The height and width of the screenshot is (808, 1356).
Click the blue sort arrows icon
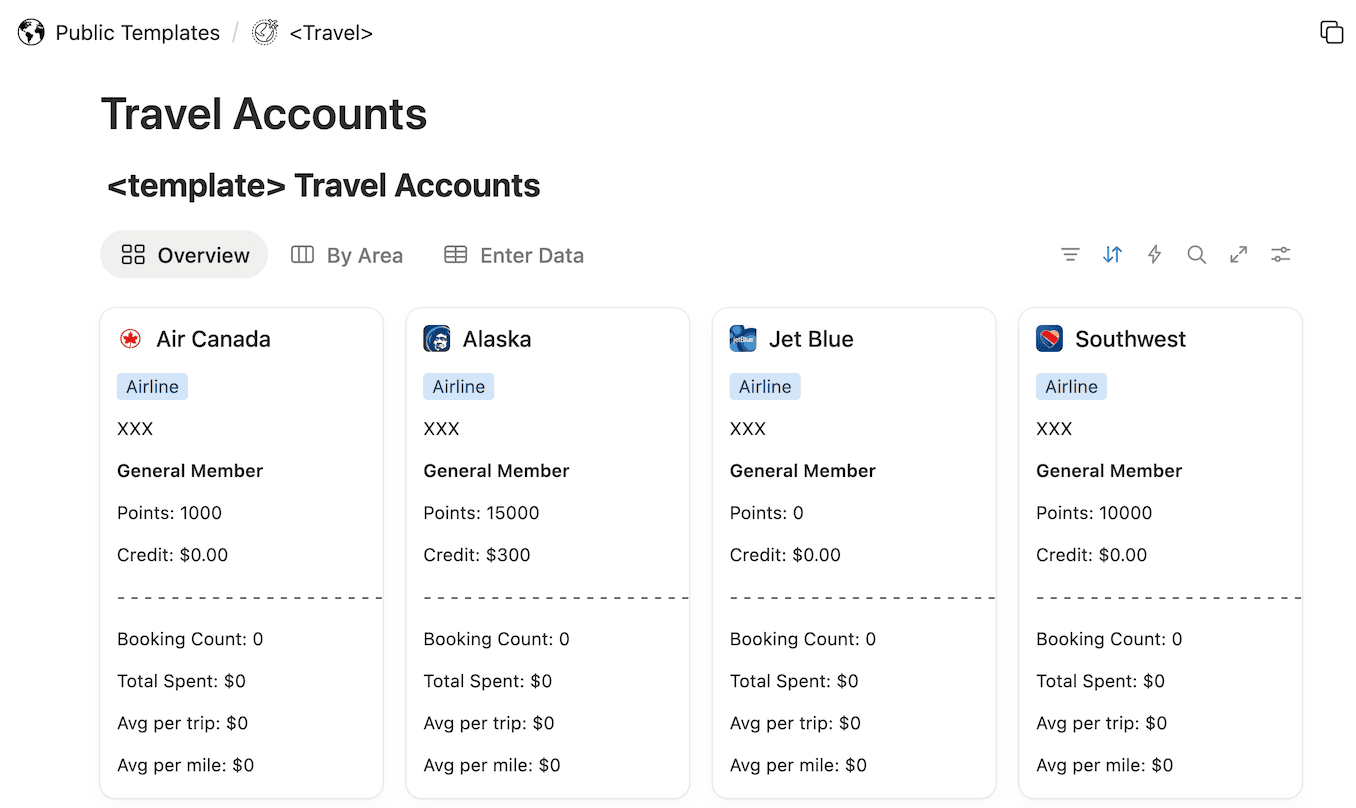point(1112,255)
